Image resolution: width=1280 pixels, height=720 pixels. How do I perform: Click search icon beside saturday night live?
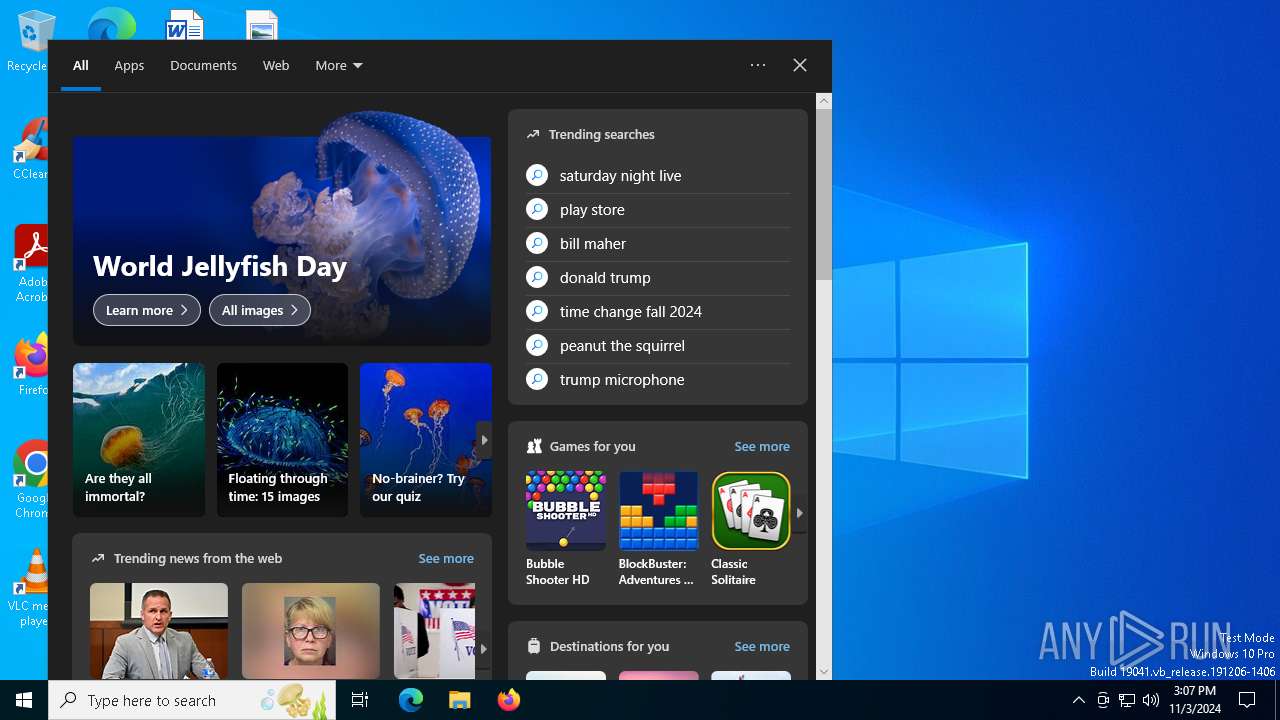click(x=537, y=175)
